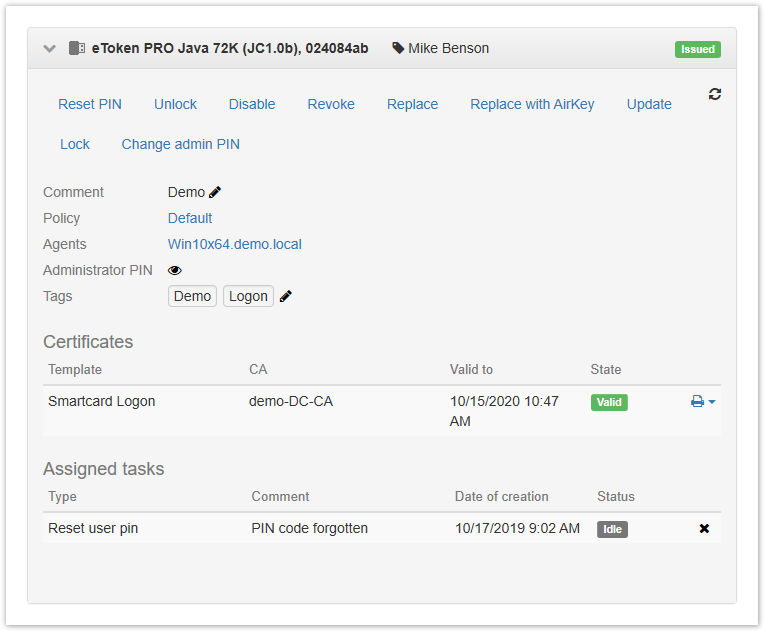Click Disable for this token
Image resolution: width=764 pixels, height=631 pixels.
pyautogui.click(x=252, y=104)
